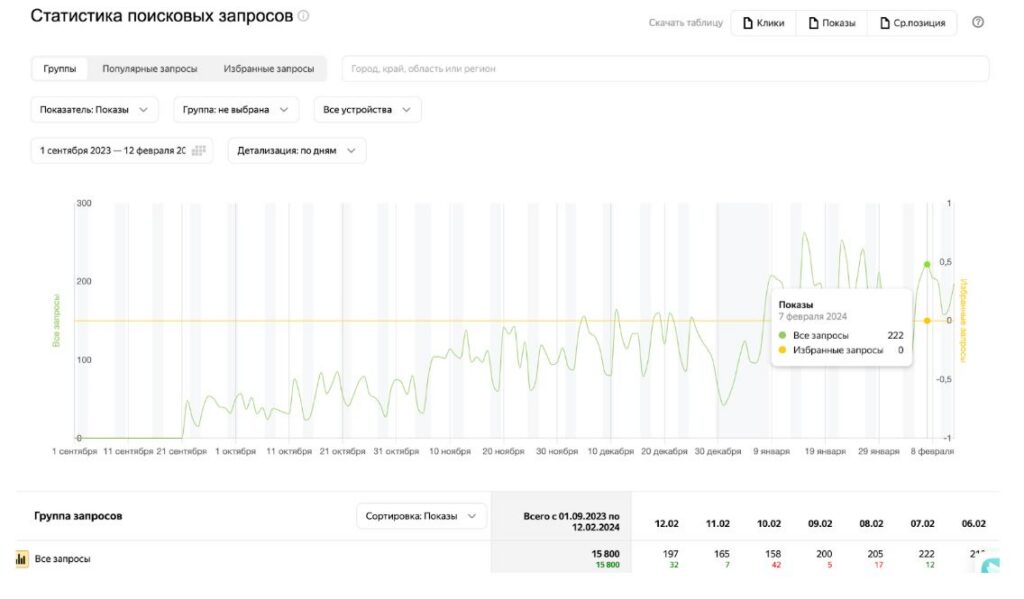
Task: Click the date range 1 сентября 2023 field
Action: pyautogui.click(x=112, y=150)
